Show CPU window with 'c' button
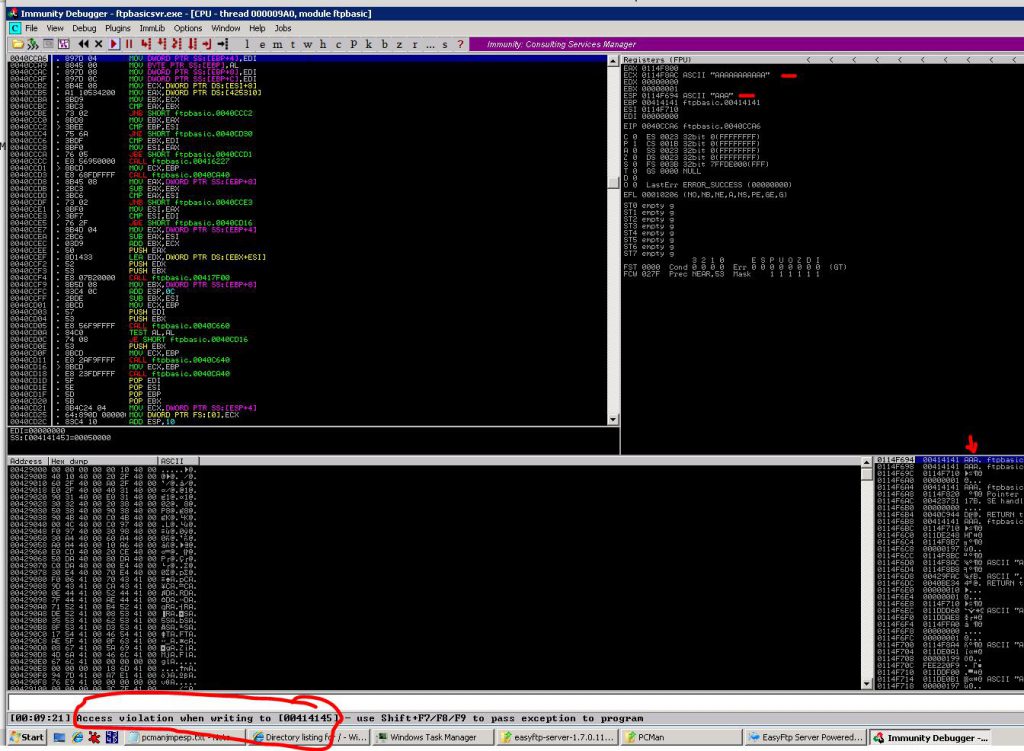Image resolution: width=1024 pixels, height=751 pixels. click(338, 44)
